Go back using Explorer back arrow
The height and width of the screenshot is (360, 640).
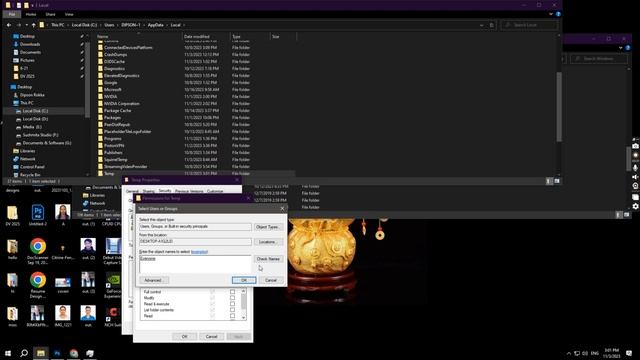(x=9, y=25)
